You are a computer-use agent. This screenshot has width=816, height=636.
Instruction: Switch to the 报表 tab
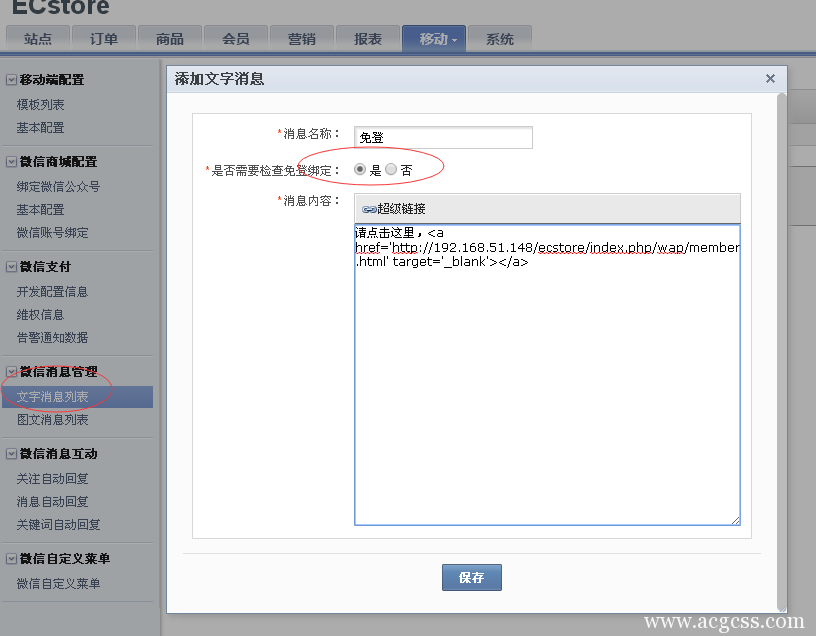click(368, 39)
